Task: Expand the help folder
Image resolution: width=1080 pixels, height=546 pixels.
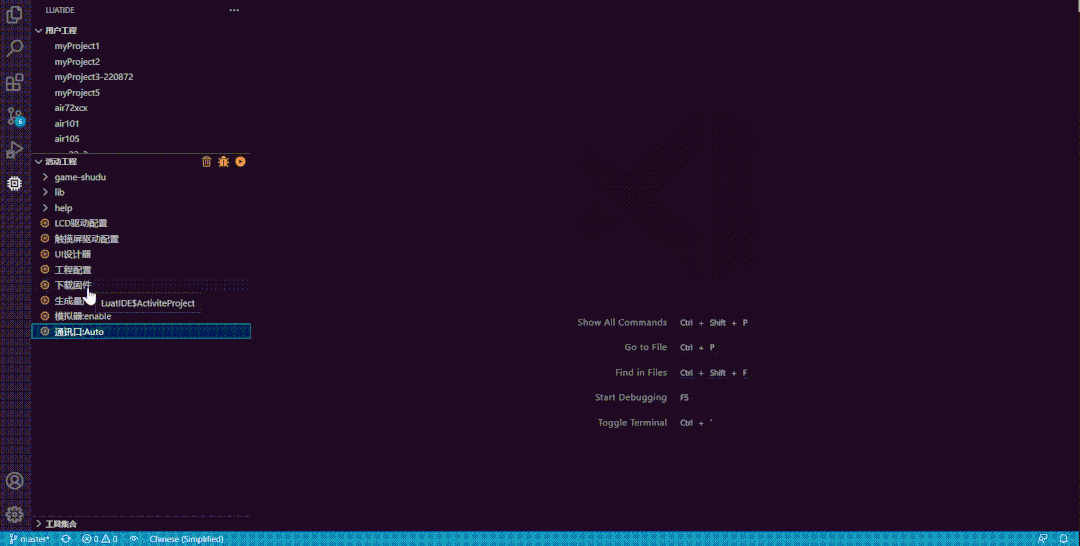Action: pyautogui.click(x=45, y=208)
